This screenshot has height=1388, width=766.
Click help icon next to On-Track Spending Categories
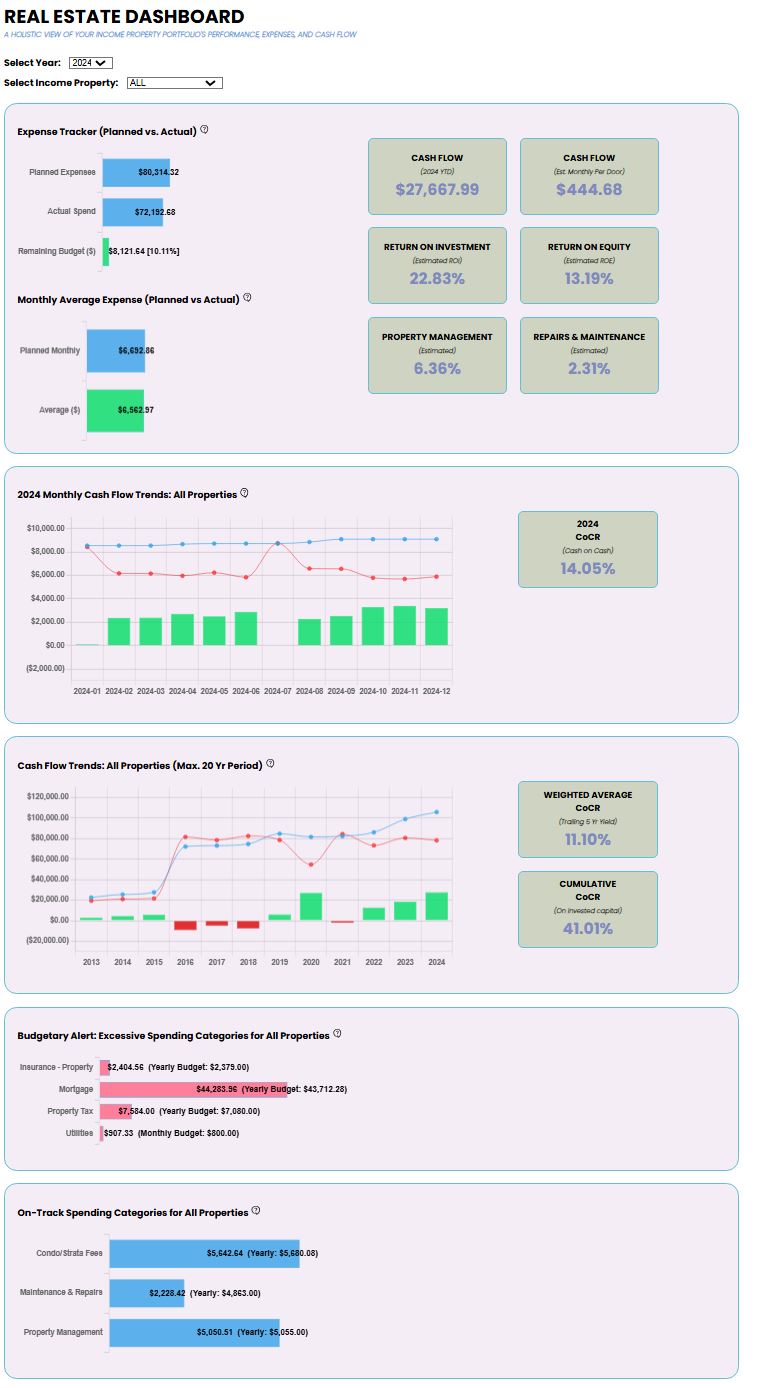tap(256, 1211)
